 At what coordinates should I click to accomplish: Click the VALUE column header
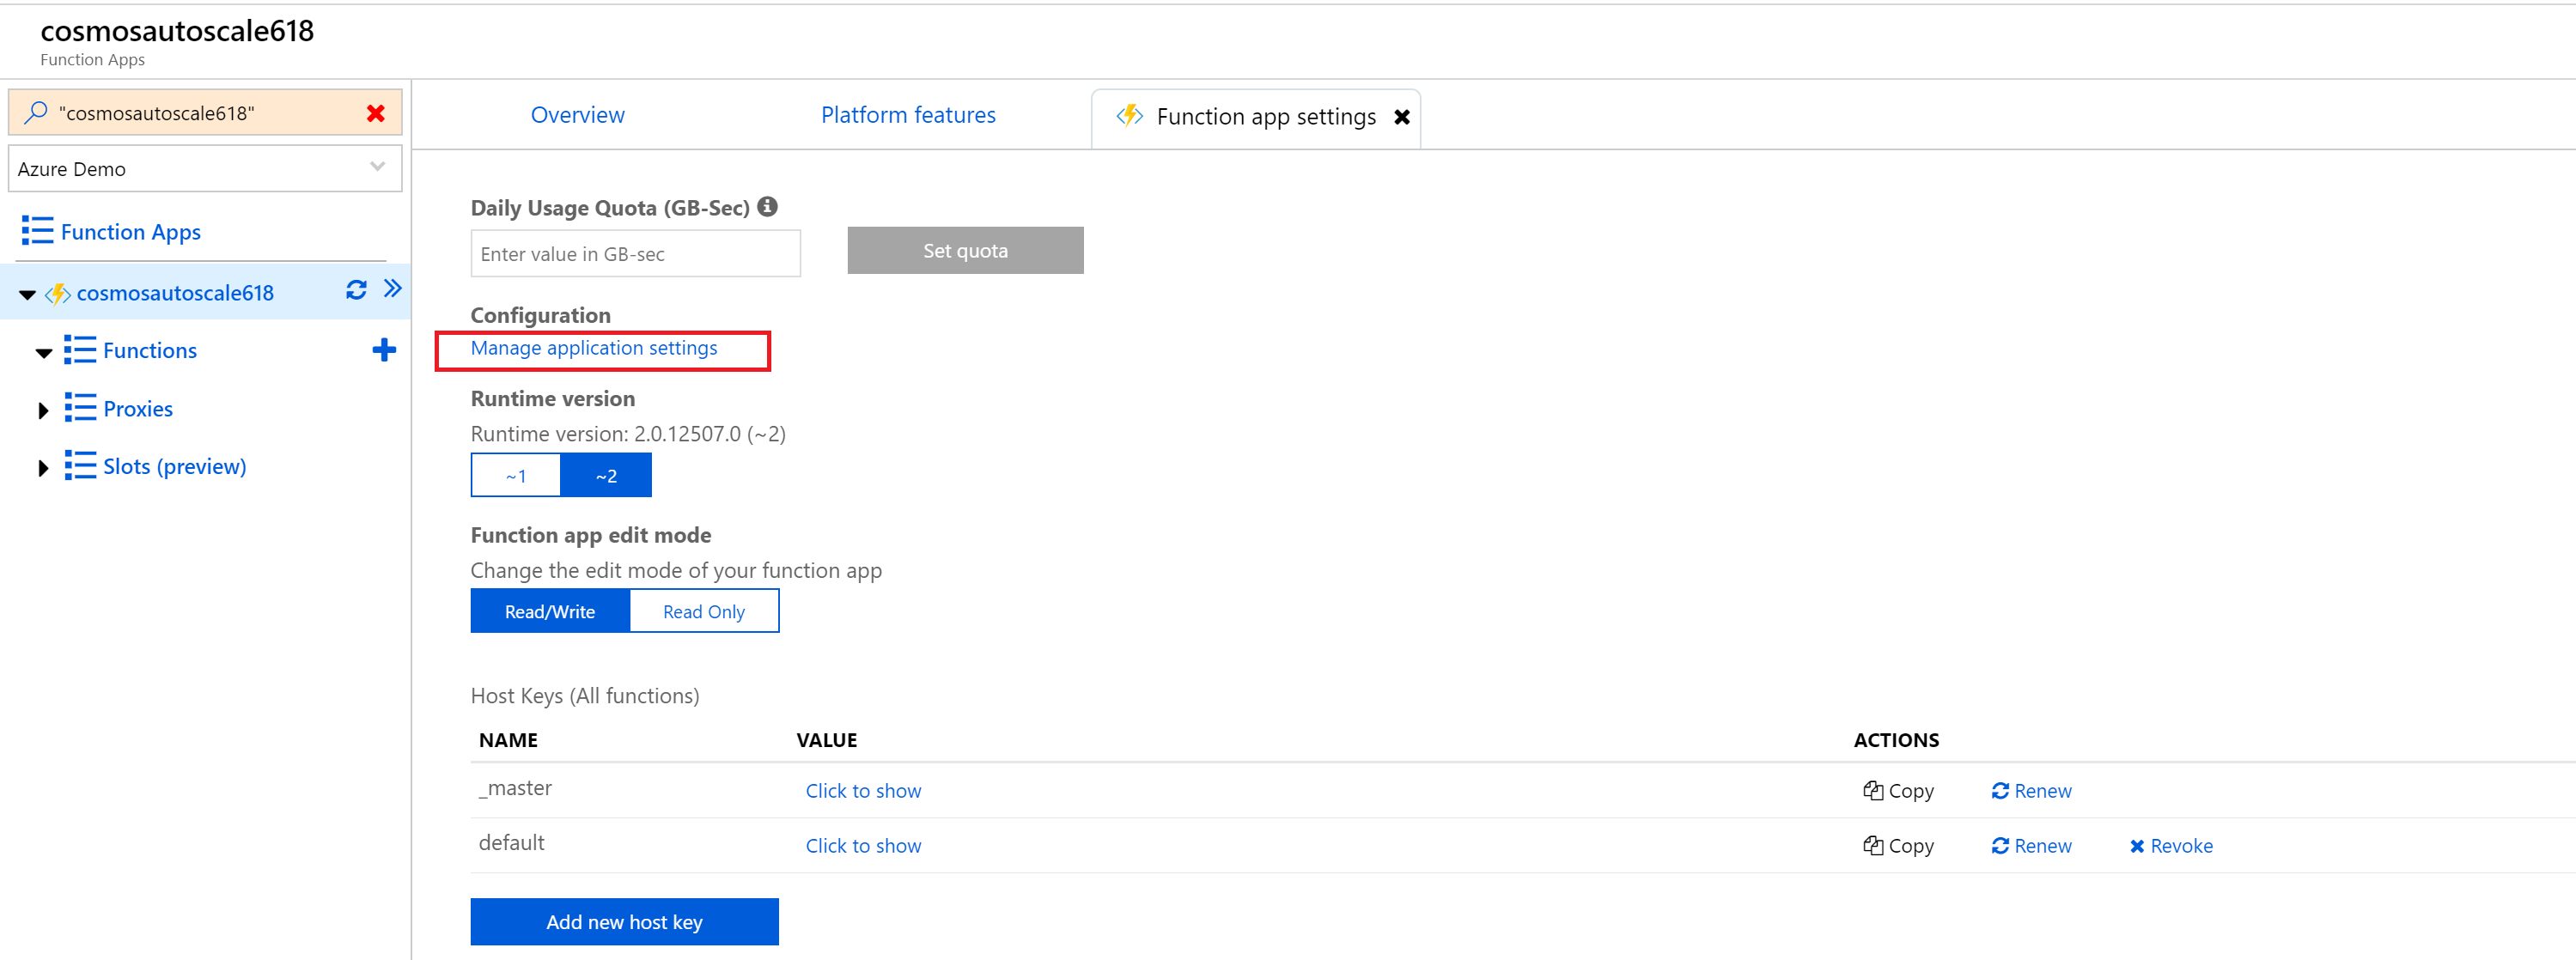click(x=827, y=740)
